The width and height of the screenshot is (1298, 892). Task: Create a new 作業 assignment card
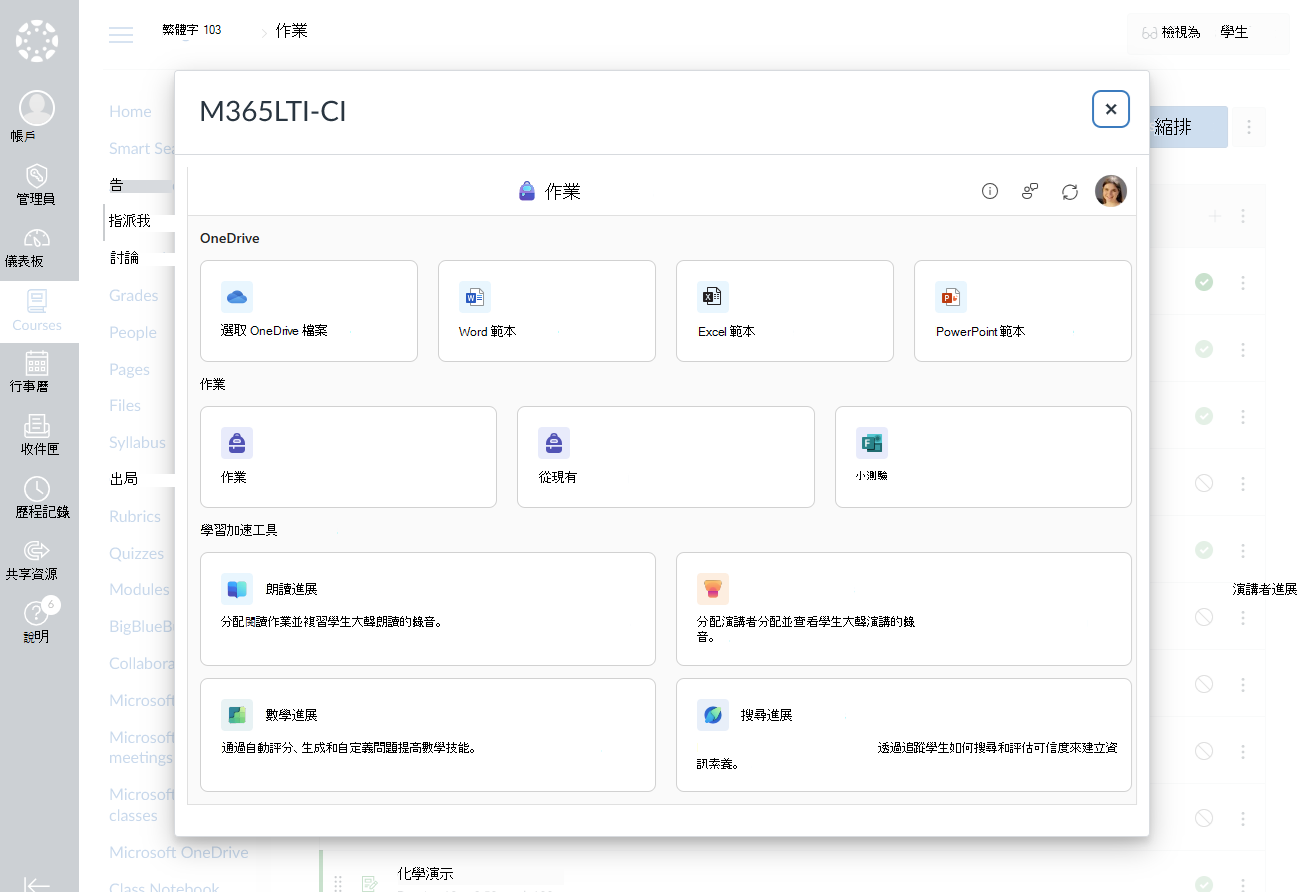tap(348, 457)
